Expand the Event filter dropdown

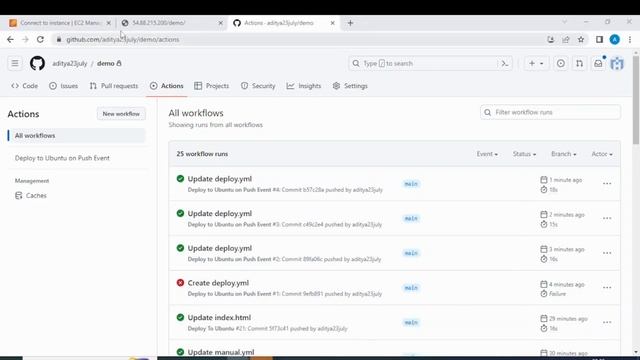[x=487, y=154]
